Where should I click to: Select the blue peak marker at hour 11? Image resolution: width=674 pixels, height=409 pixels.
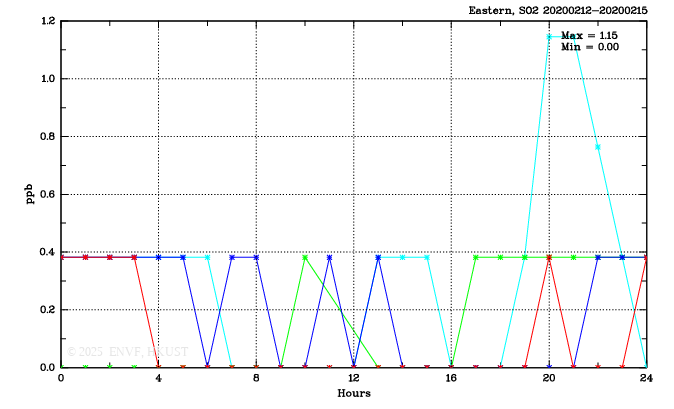pos(330,257)
